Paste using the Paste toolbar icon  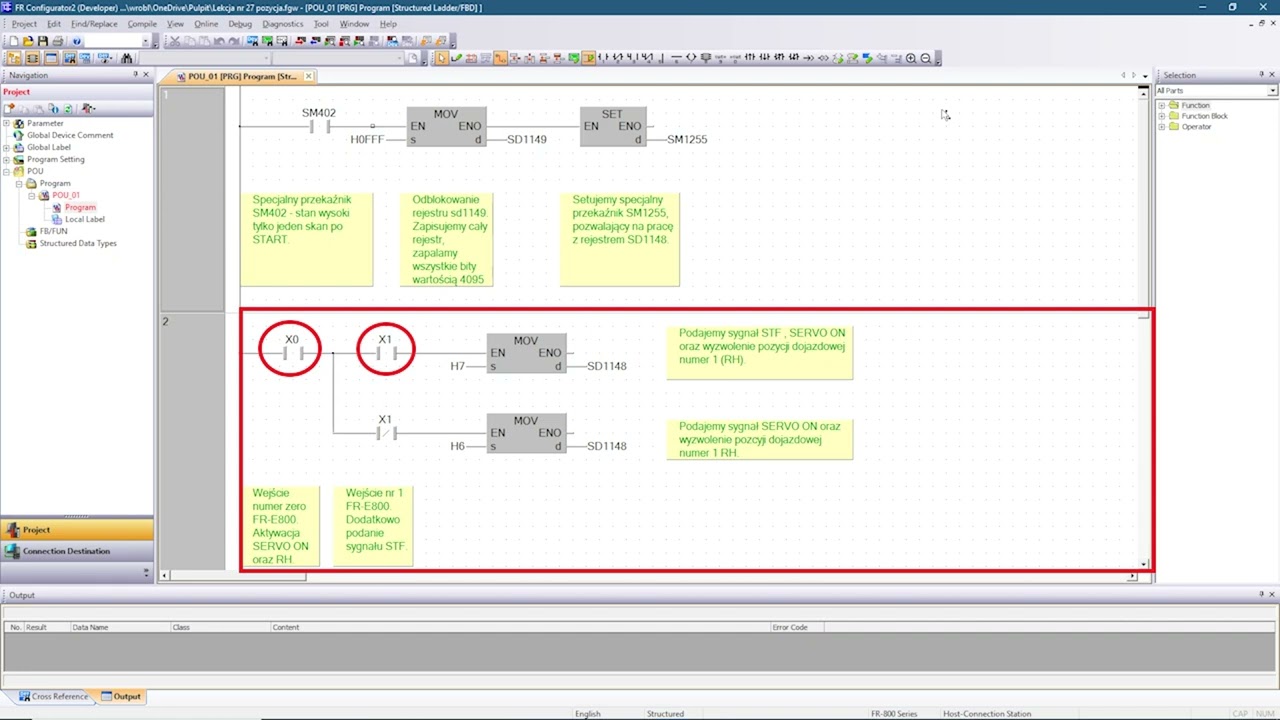(x=204, y=41)
